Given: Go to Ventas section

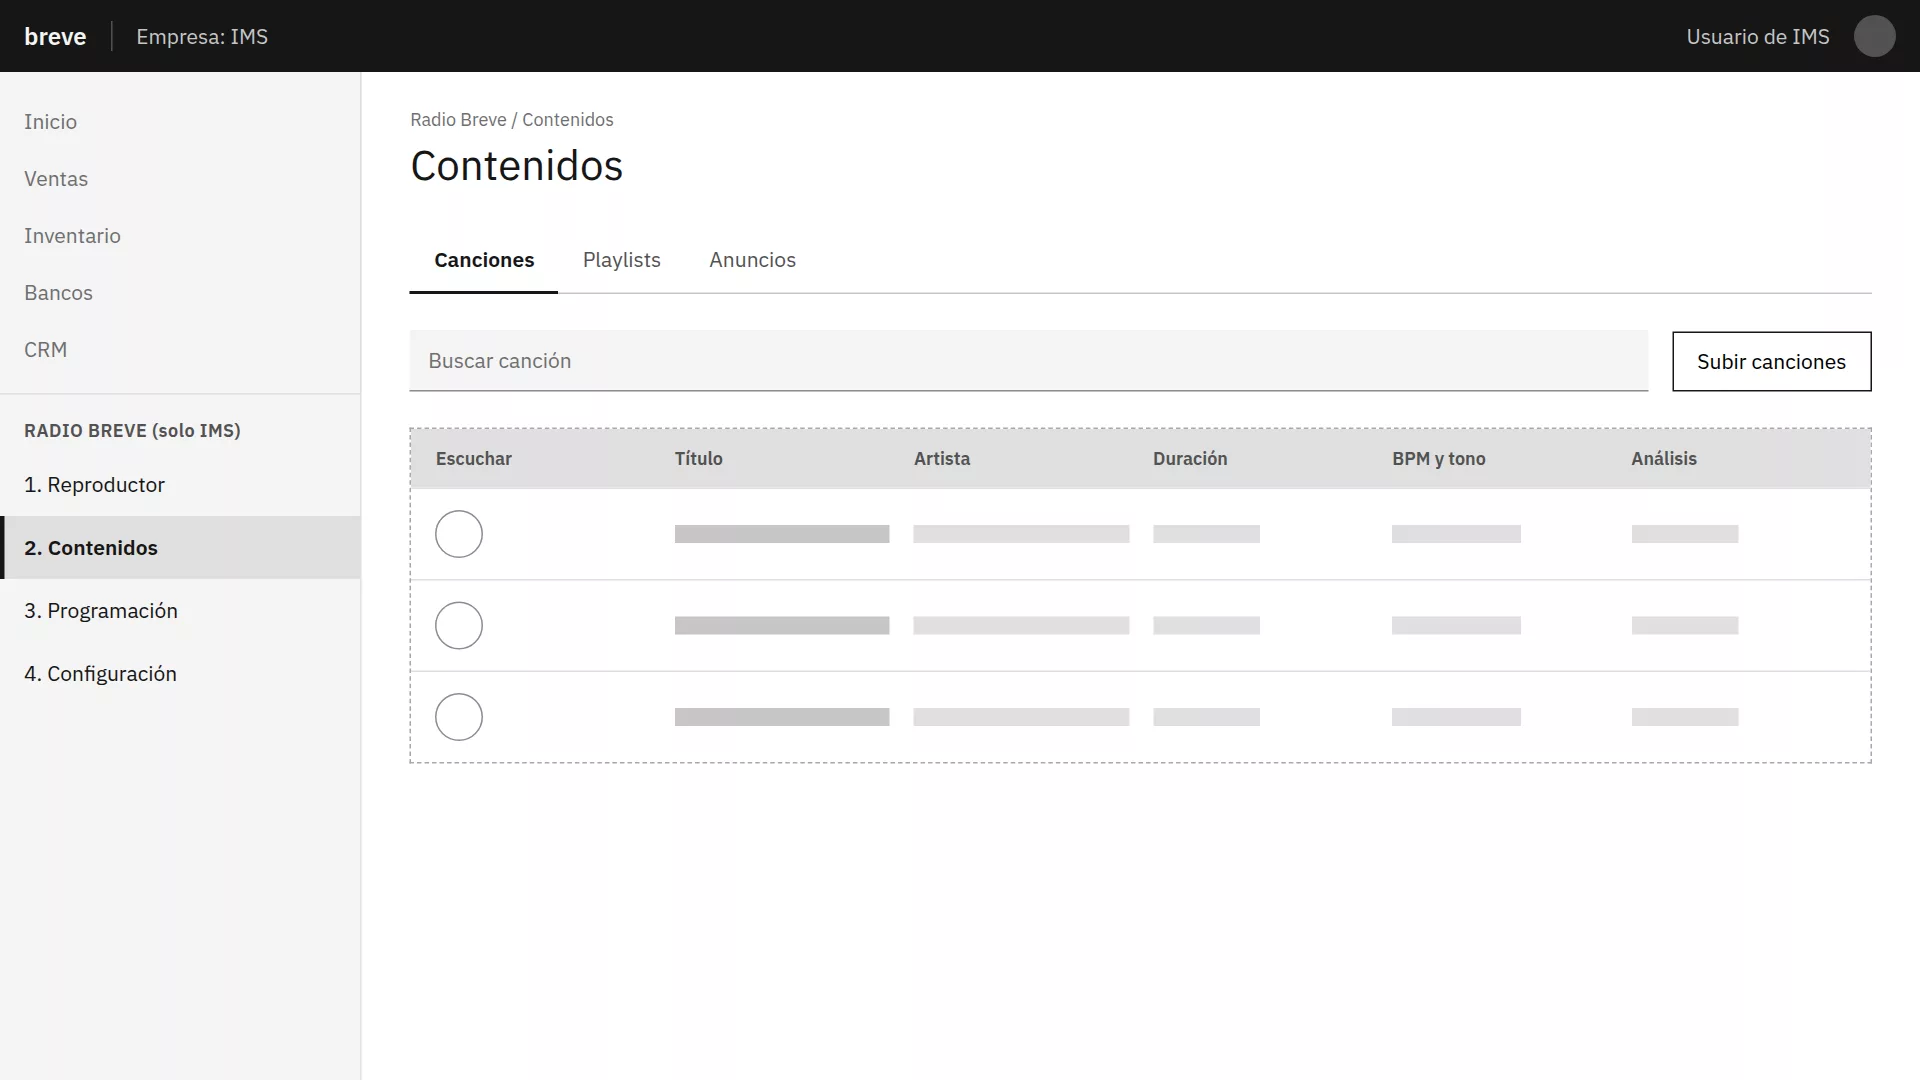Looking at the screenshot, I should click(x=56, y=179).
